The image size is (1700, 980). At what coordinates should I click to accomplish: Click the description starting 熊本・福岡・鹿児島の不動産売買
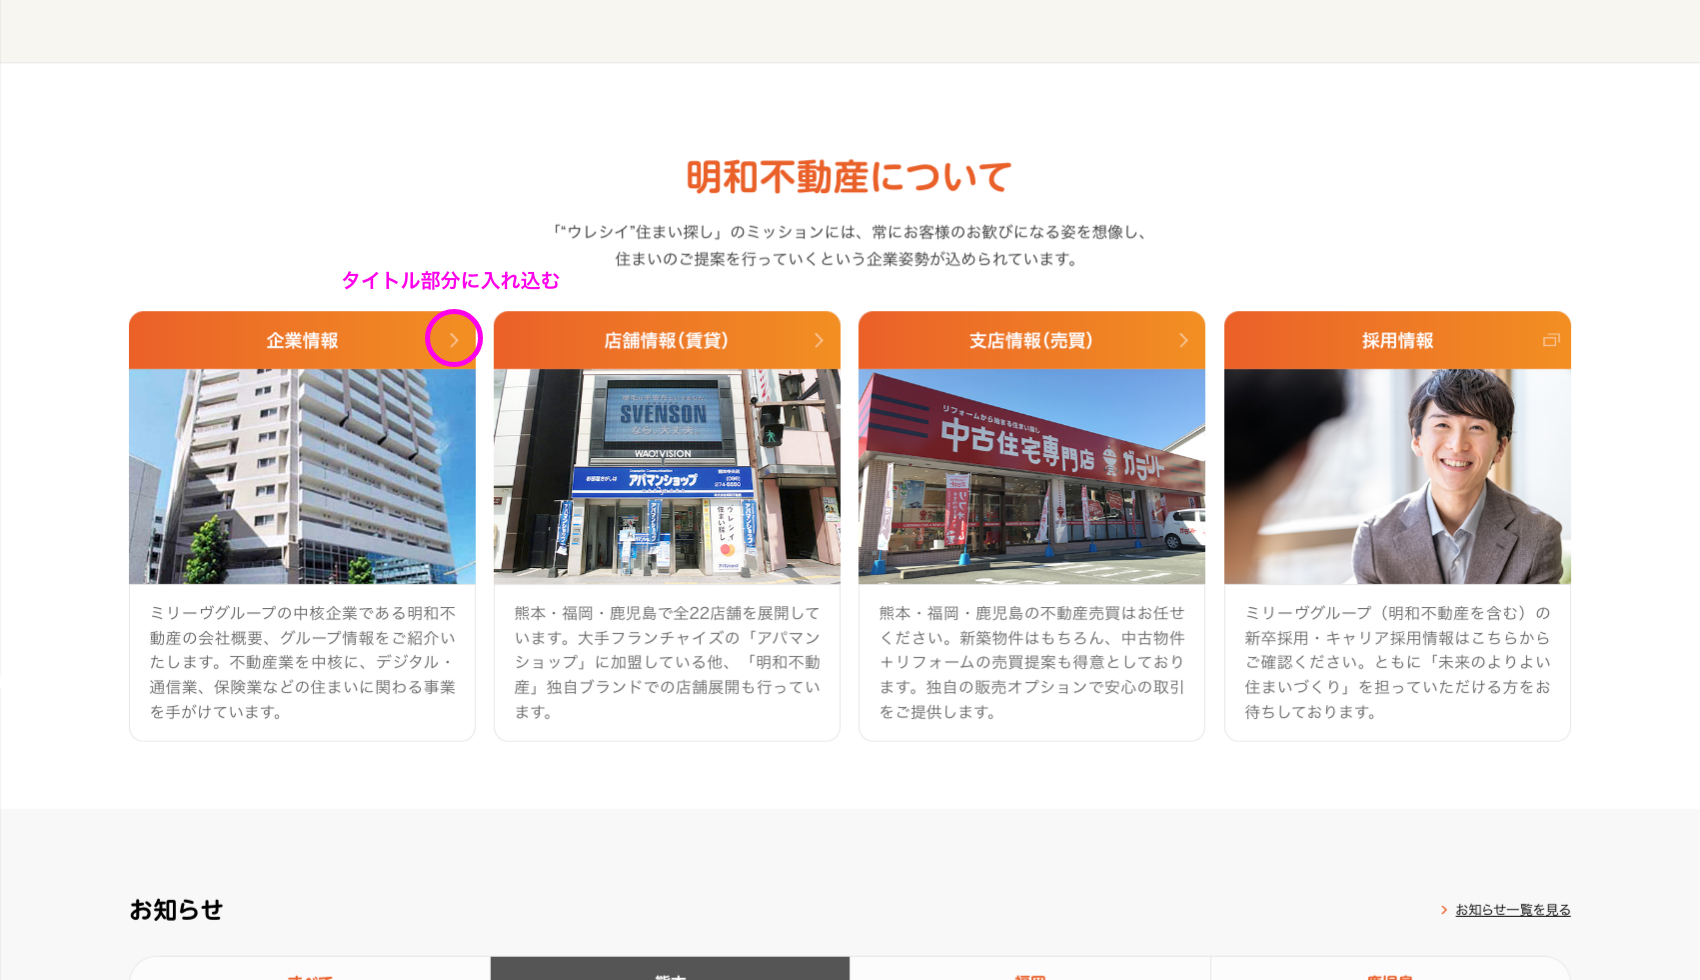pos(1032,662)
